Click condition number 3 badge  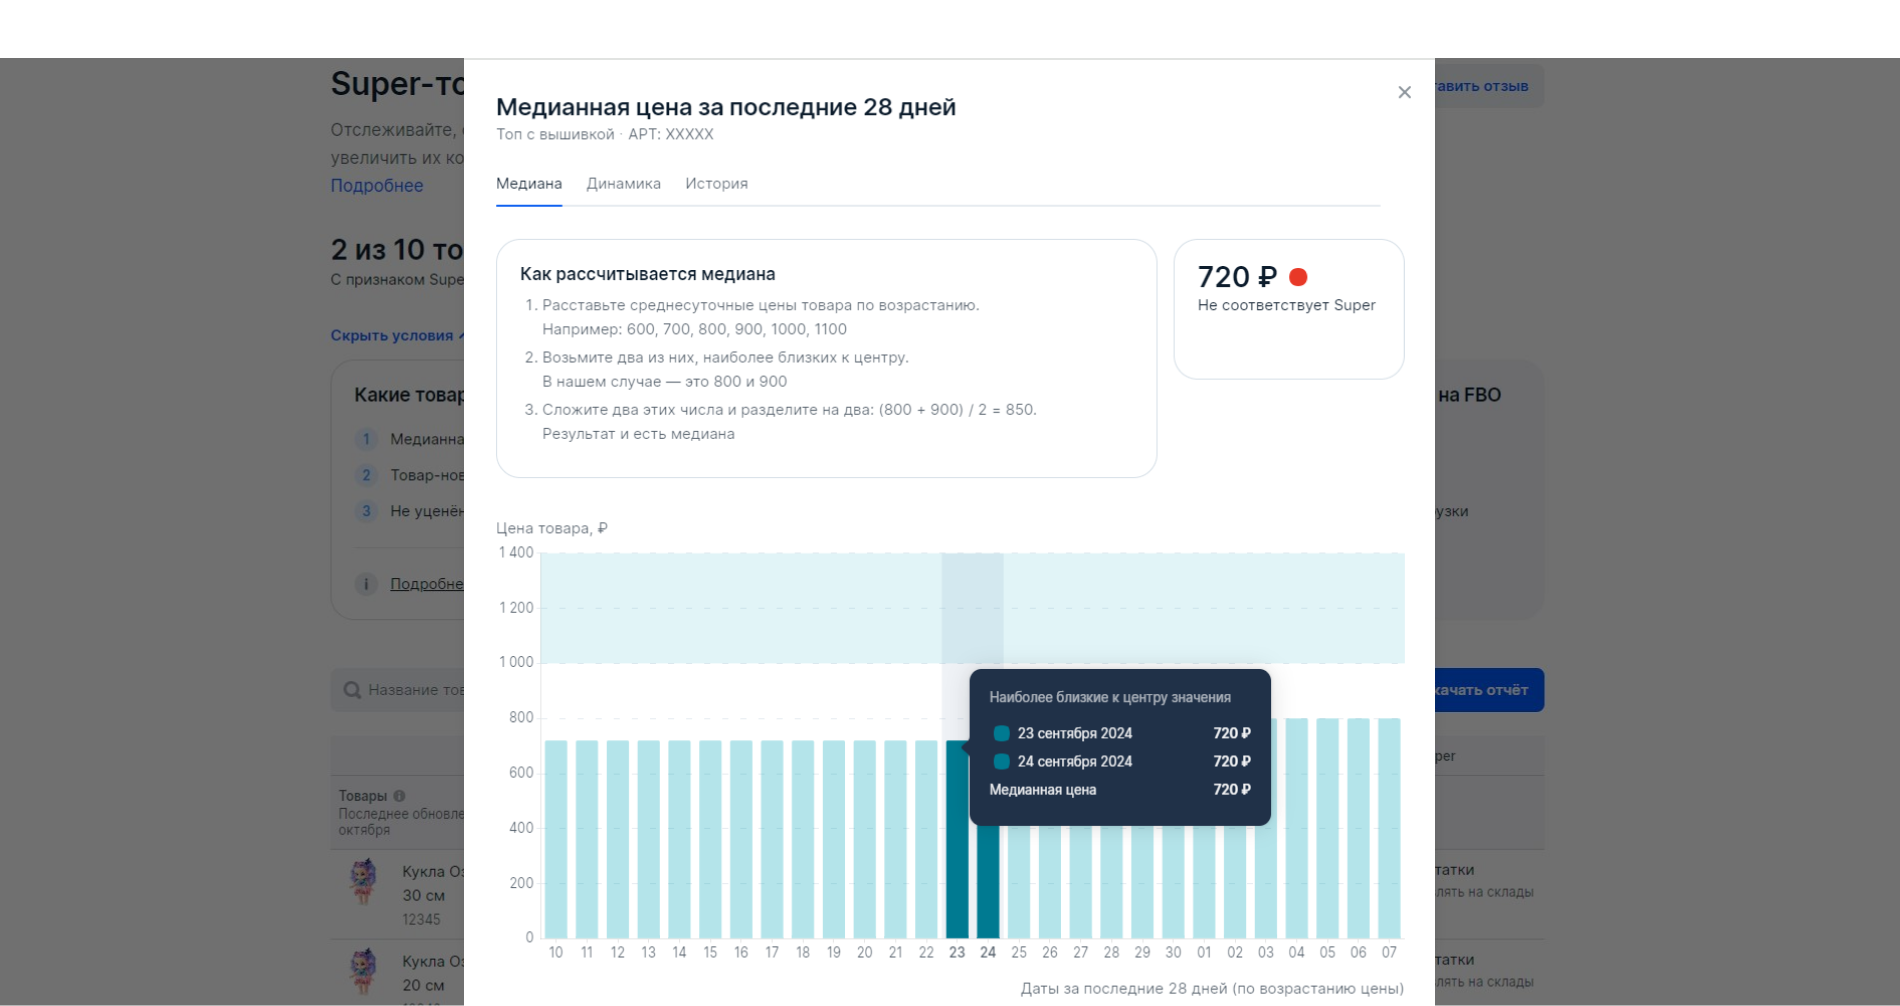click(x=366, y=511)
